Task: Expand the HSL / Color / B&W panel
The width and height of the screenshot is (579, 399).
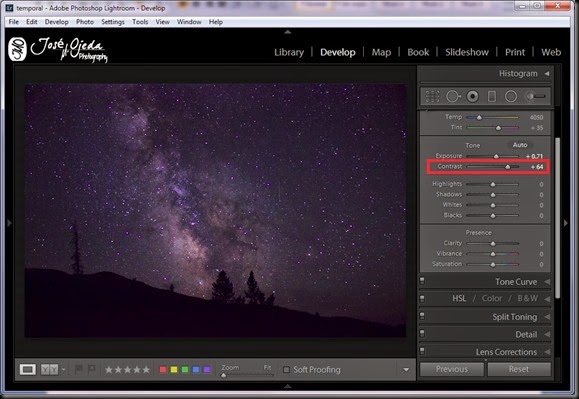Action: [x=547, y=299]
